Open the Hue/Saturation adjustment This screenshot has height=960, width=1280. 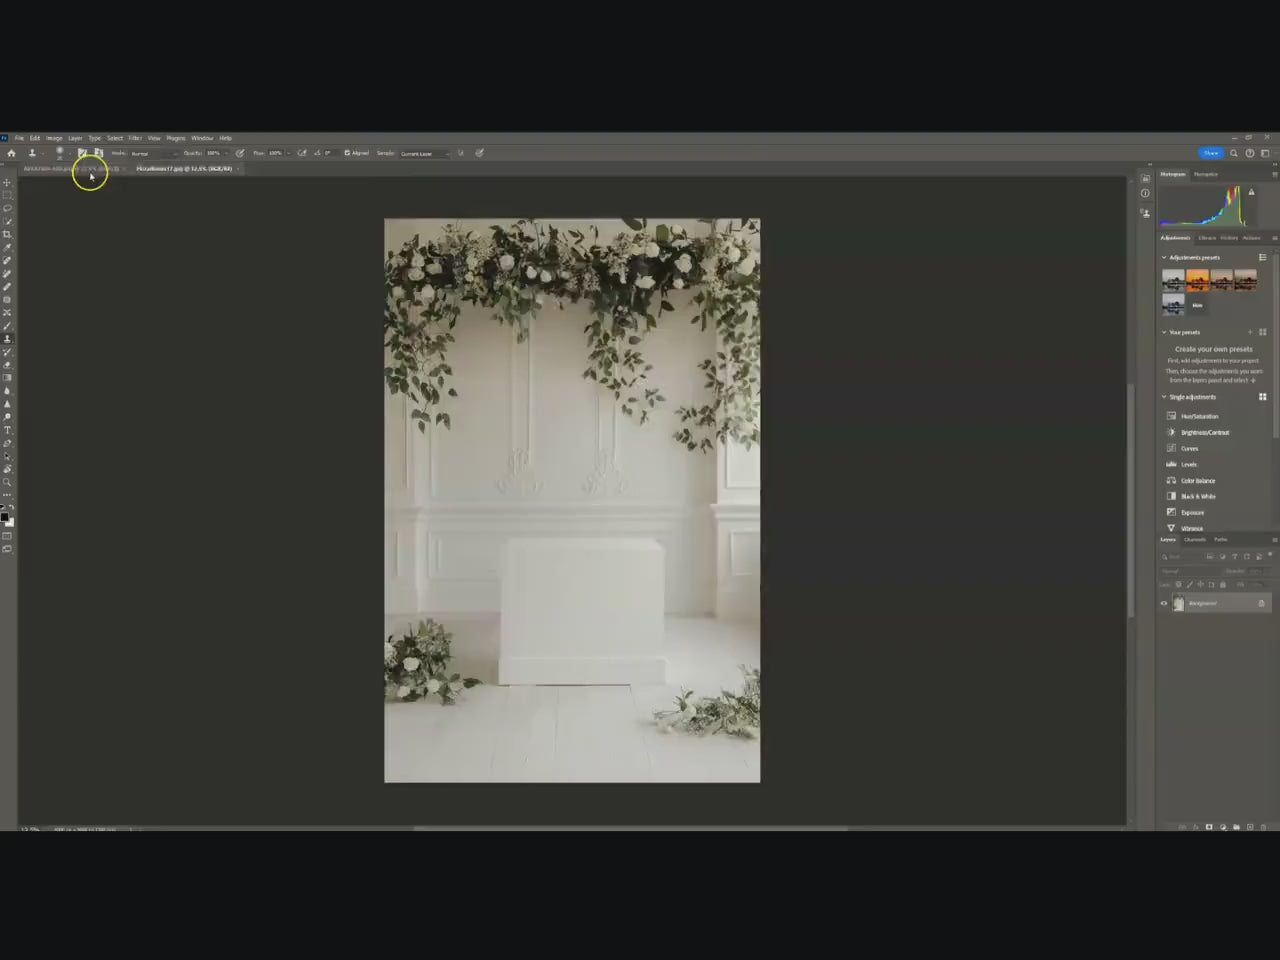pos(1199,416)
